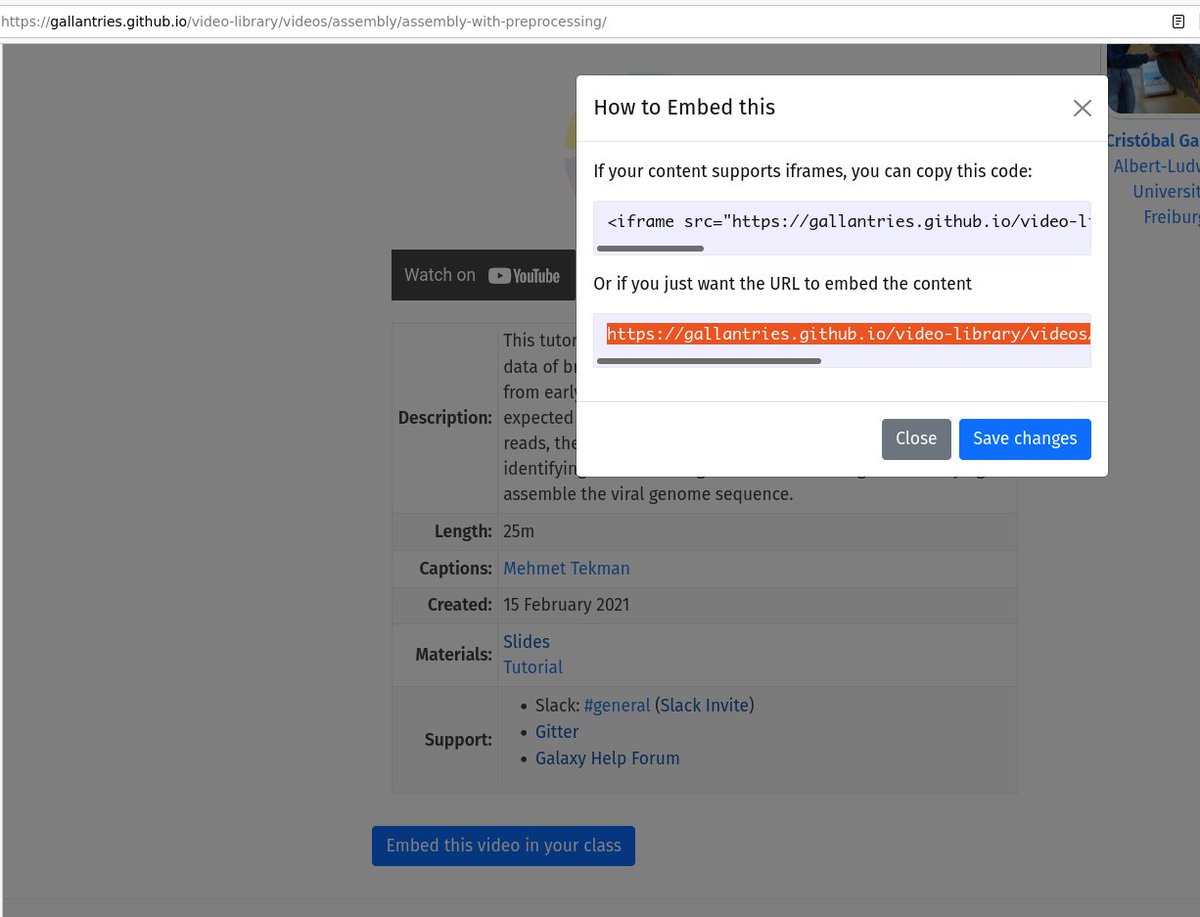Click the YouTube logo on the video player
Image resolution: width=1200 pixels, height=917 pixels.
click(x=524, y=275)
